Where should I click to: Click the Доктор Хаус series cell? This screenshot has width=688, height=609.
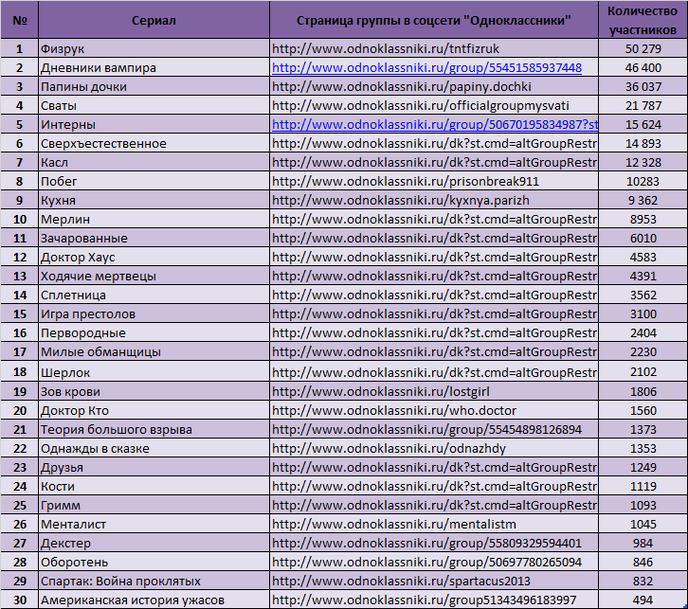pyautogui.click(x=154, y=257)
